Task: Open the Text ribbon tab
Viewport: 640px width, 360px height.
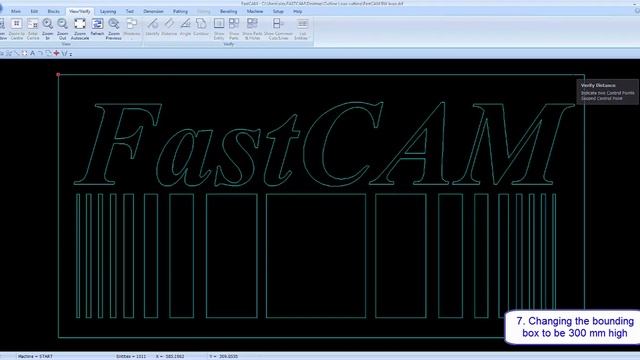Action: coord(129,11)
